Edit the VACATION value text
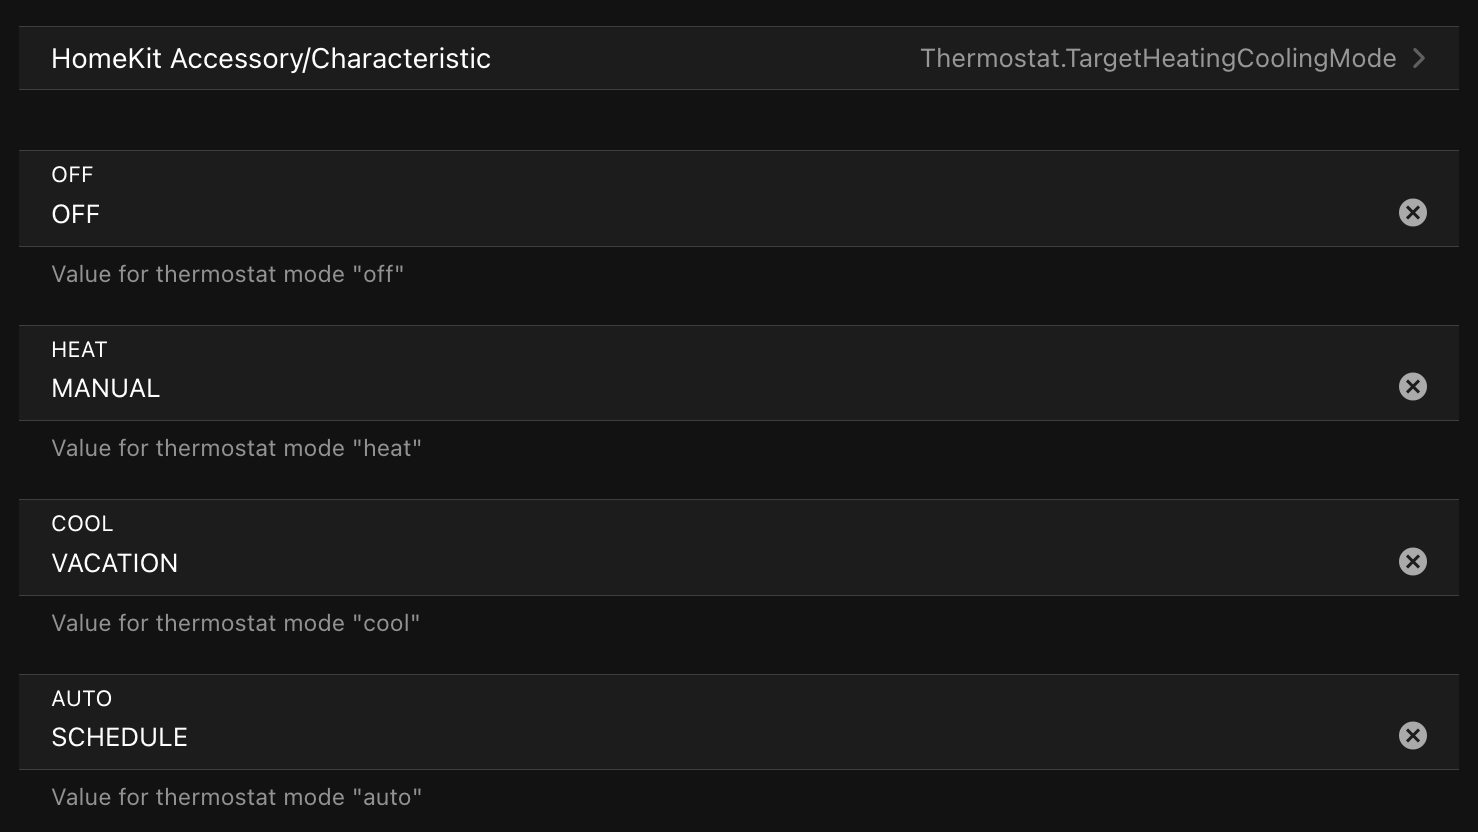This screenshot has width=1478, height=832. point(115,563)
